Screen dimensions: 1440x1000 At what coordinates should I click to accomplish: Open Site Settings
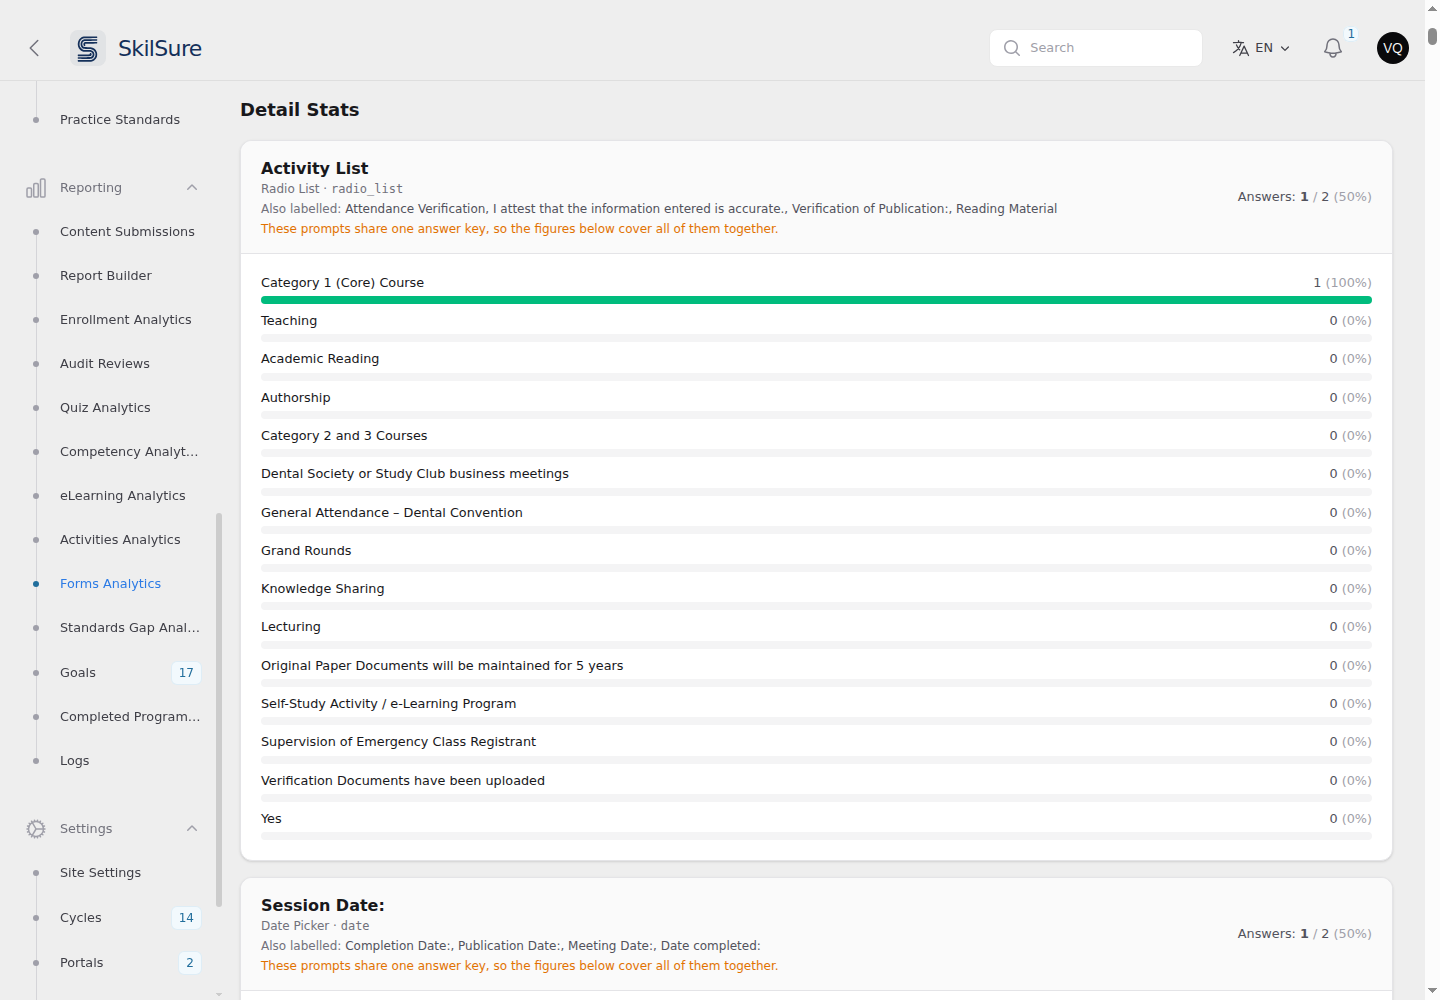tap(100, 873)
